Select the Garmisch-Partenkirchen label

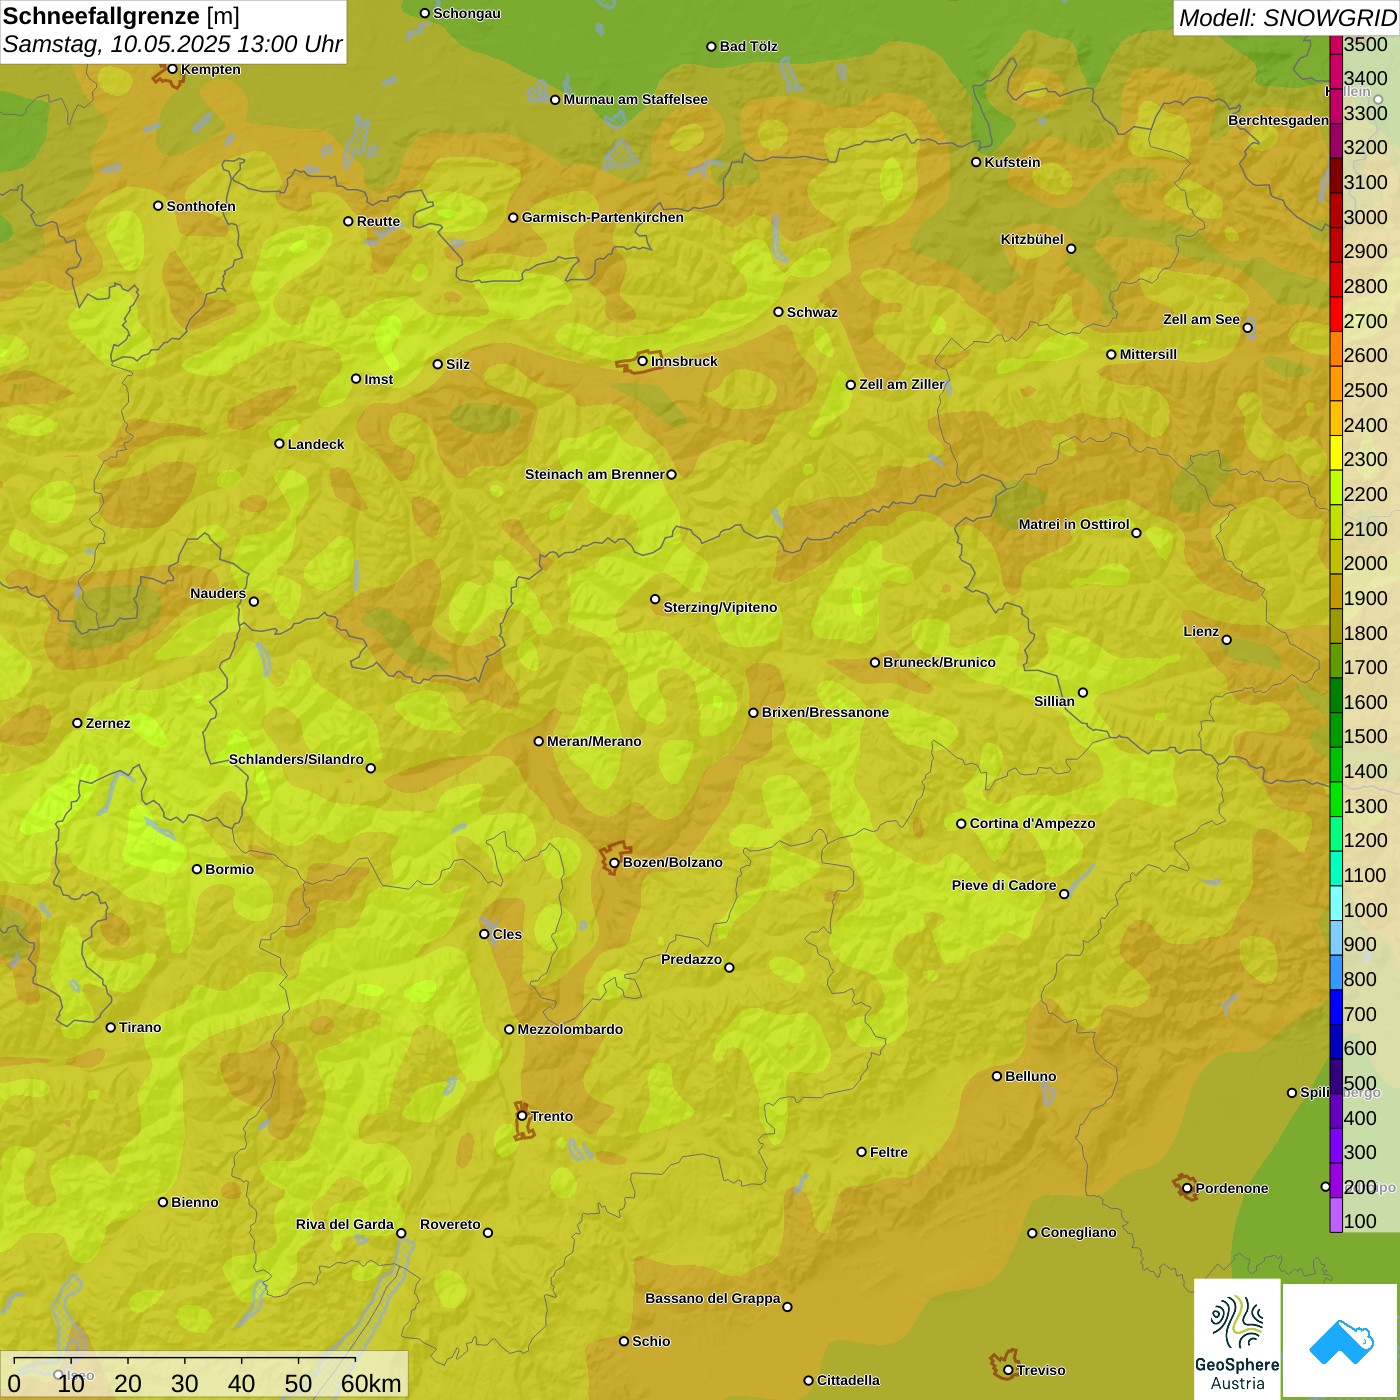(603, 217)
